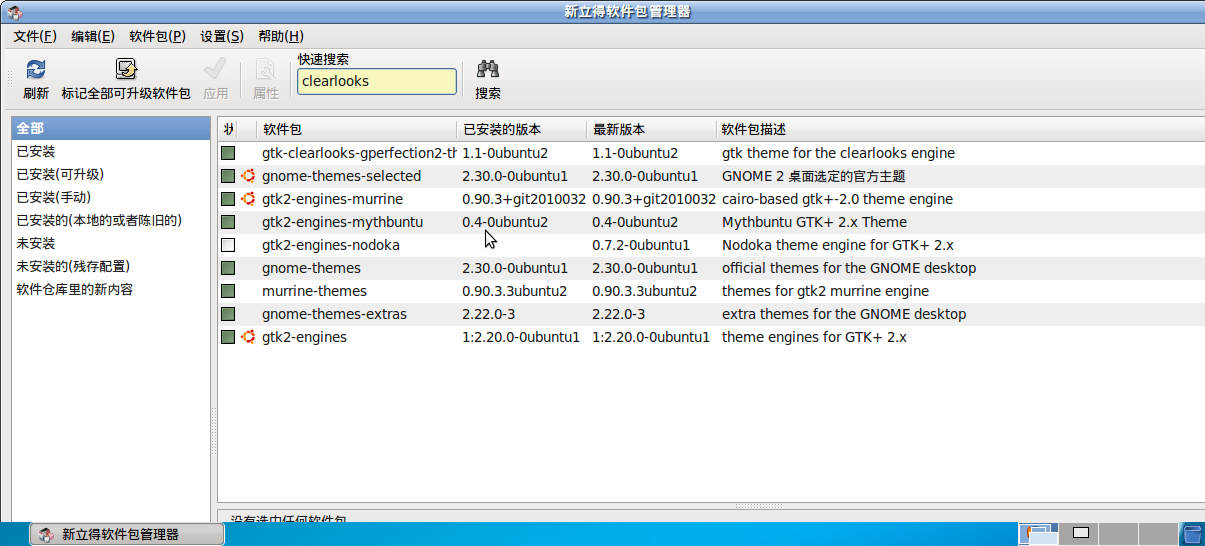Click the window icon at taskbar's far right
The image size is (1205, 546).
tap(1192, 534)
